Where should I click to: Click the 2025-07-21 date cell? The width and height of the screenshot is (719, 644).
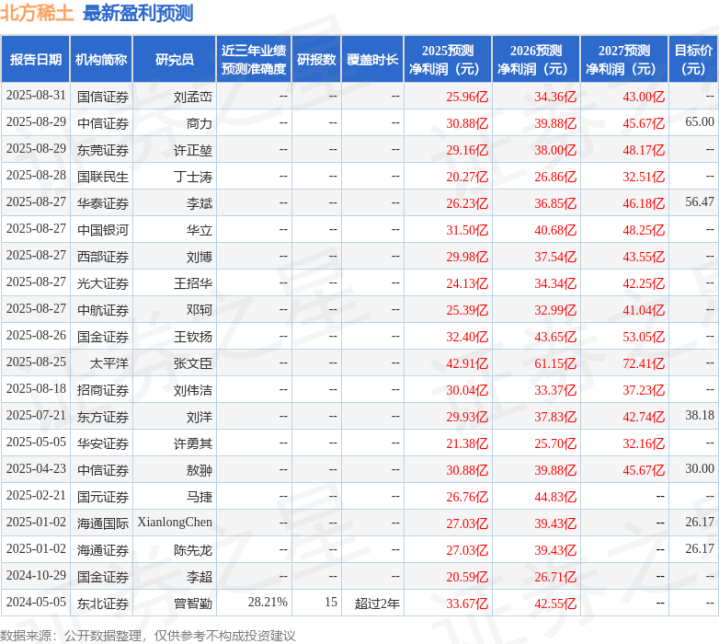pos(36,415)
